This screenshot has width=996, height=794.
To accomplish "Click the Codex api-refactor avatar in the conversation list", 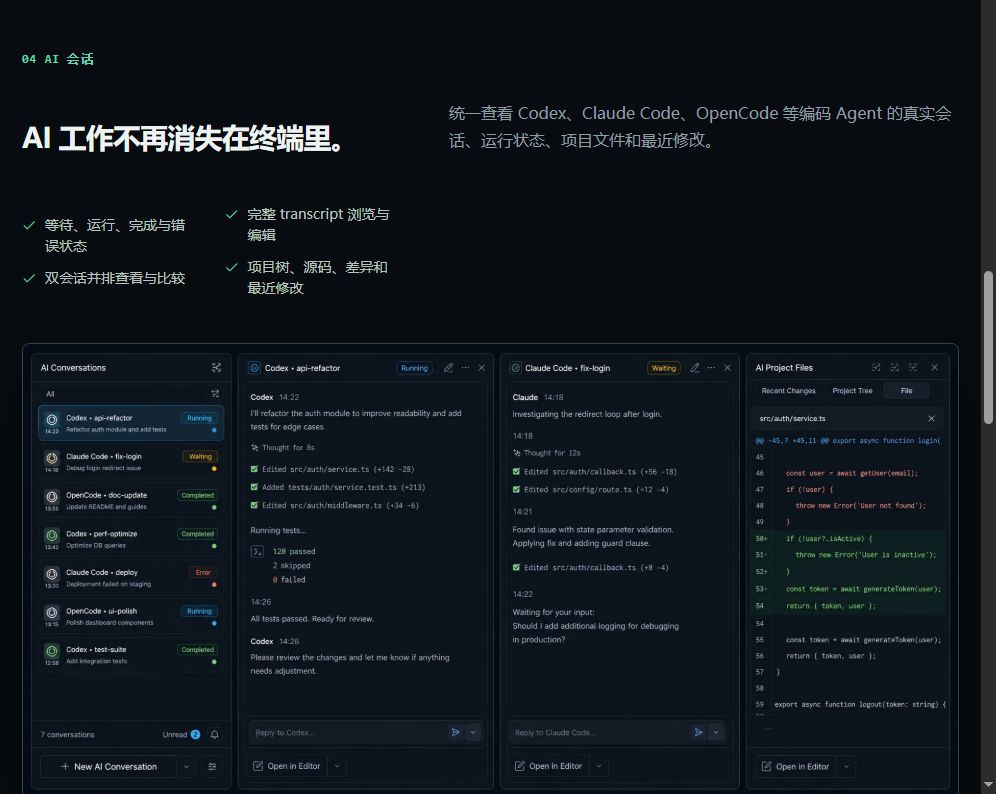I will [x=52, y=420].
